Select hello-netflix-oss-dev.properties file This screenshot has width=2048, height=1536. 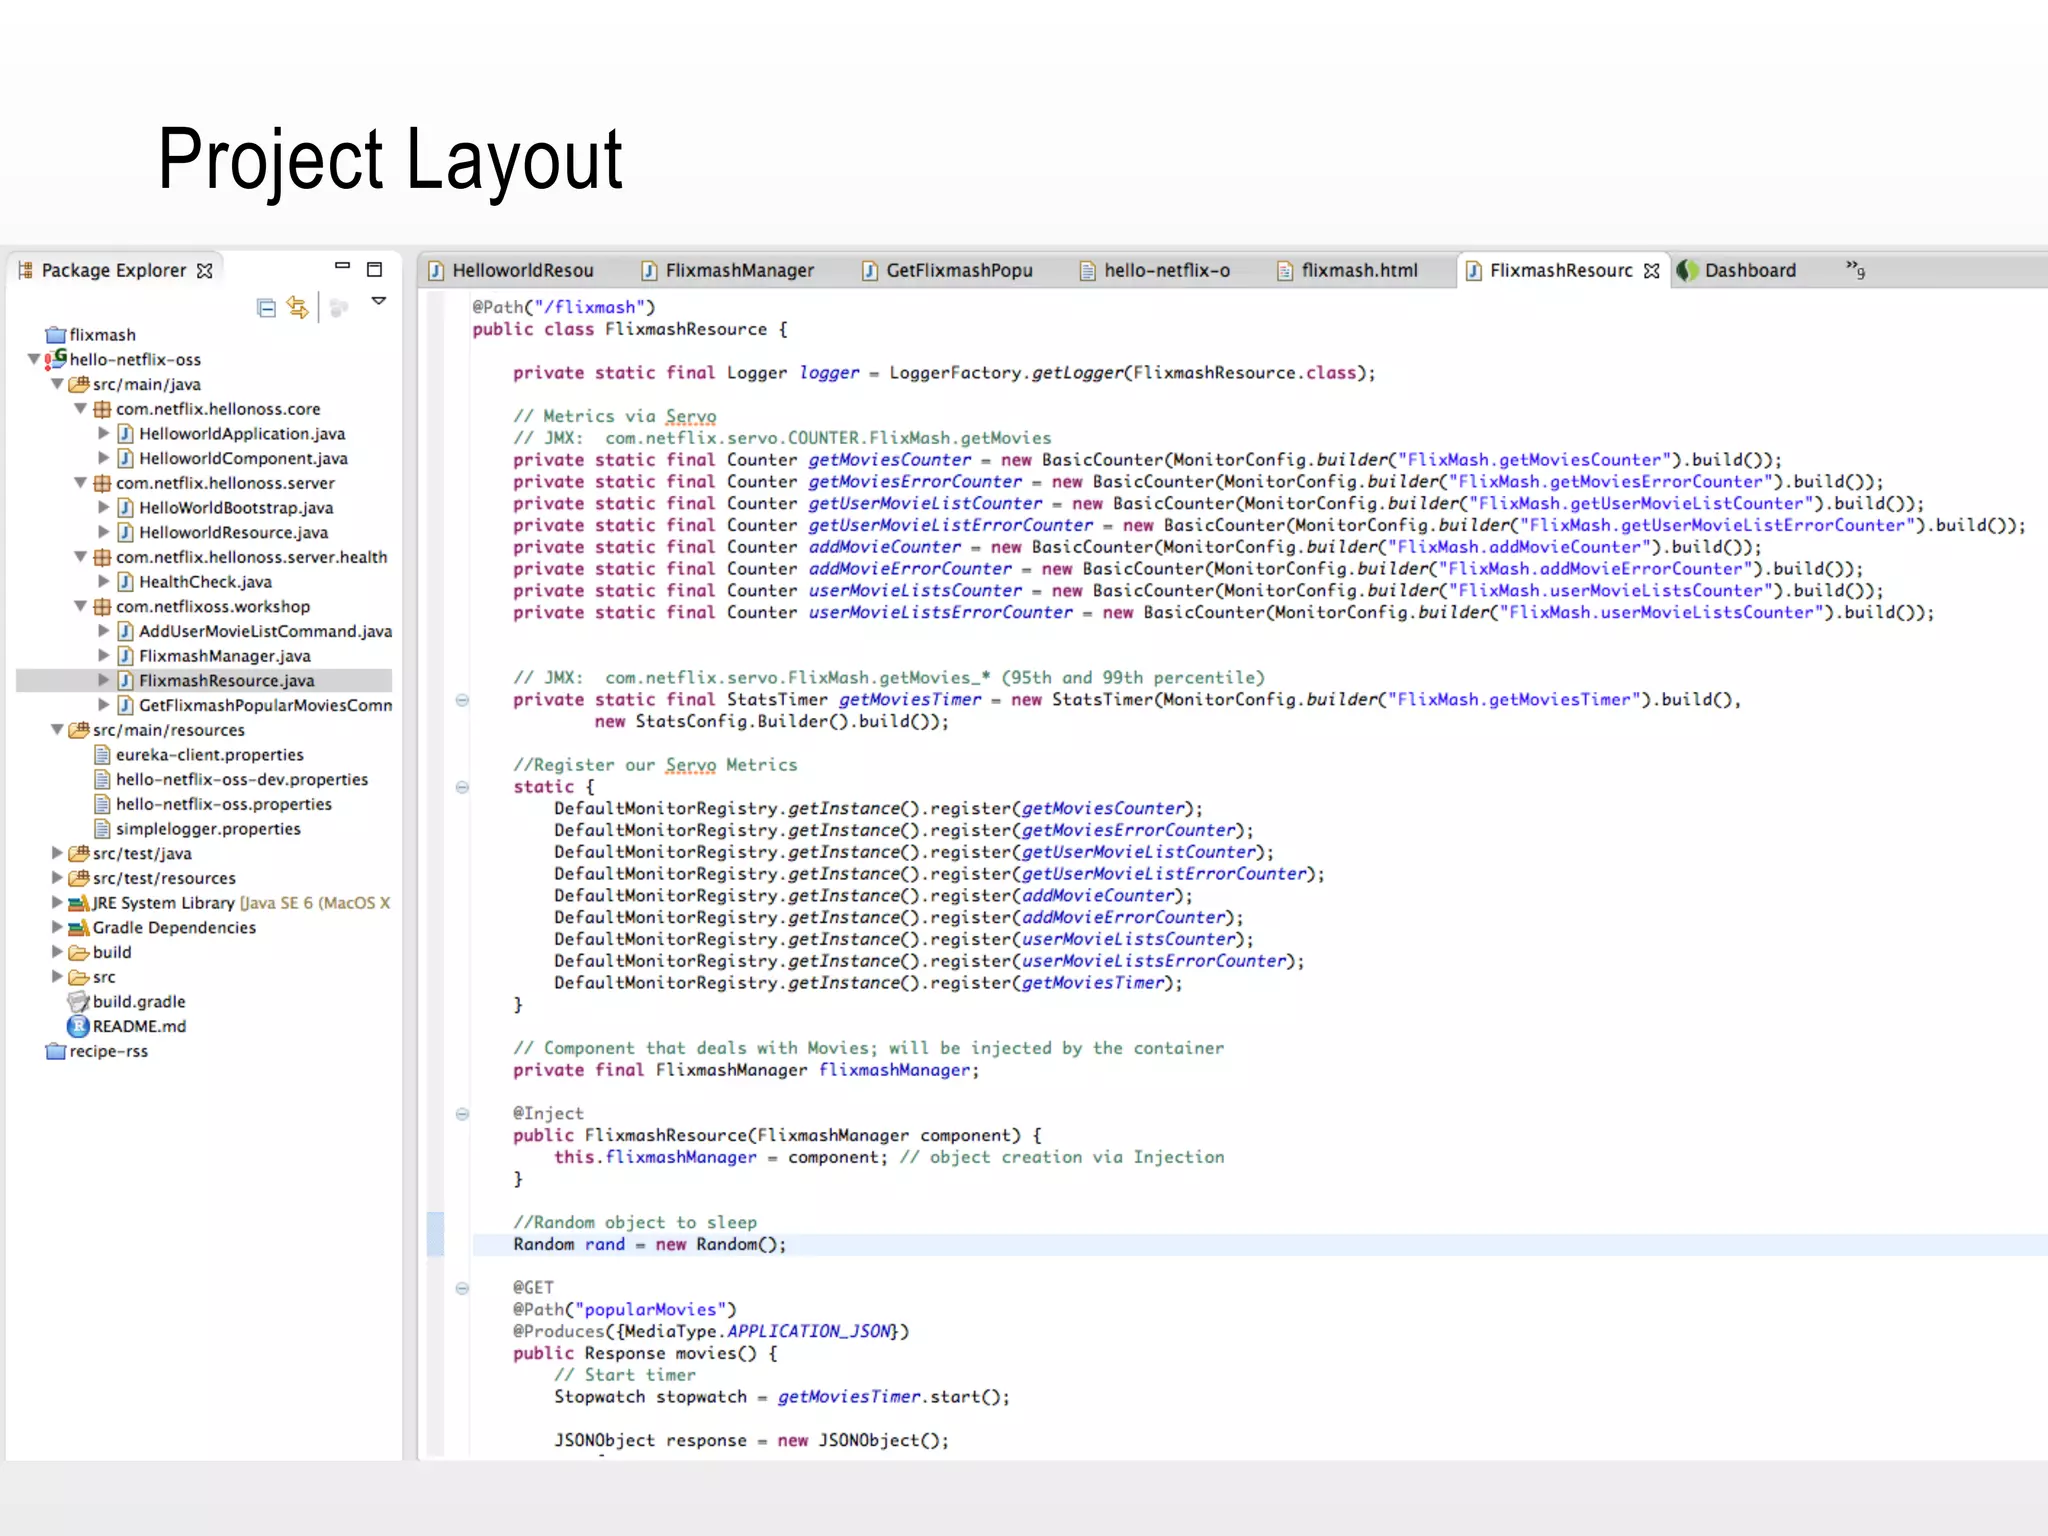point(241,779)
